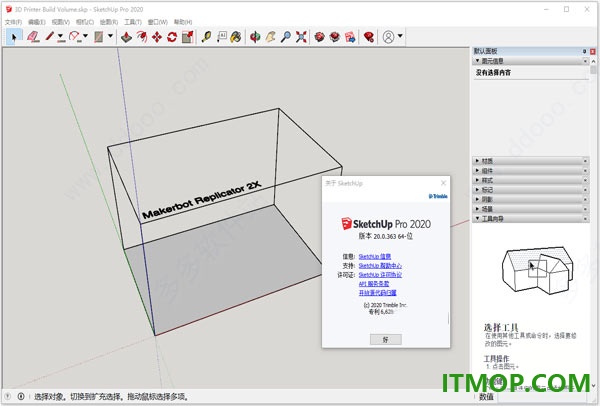This screenshot has width=600, height=406.
Task: Select the Eraser tool
Action: pos(34,37)
